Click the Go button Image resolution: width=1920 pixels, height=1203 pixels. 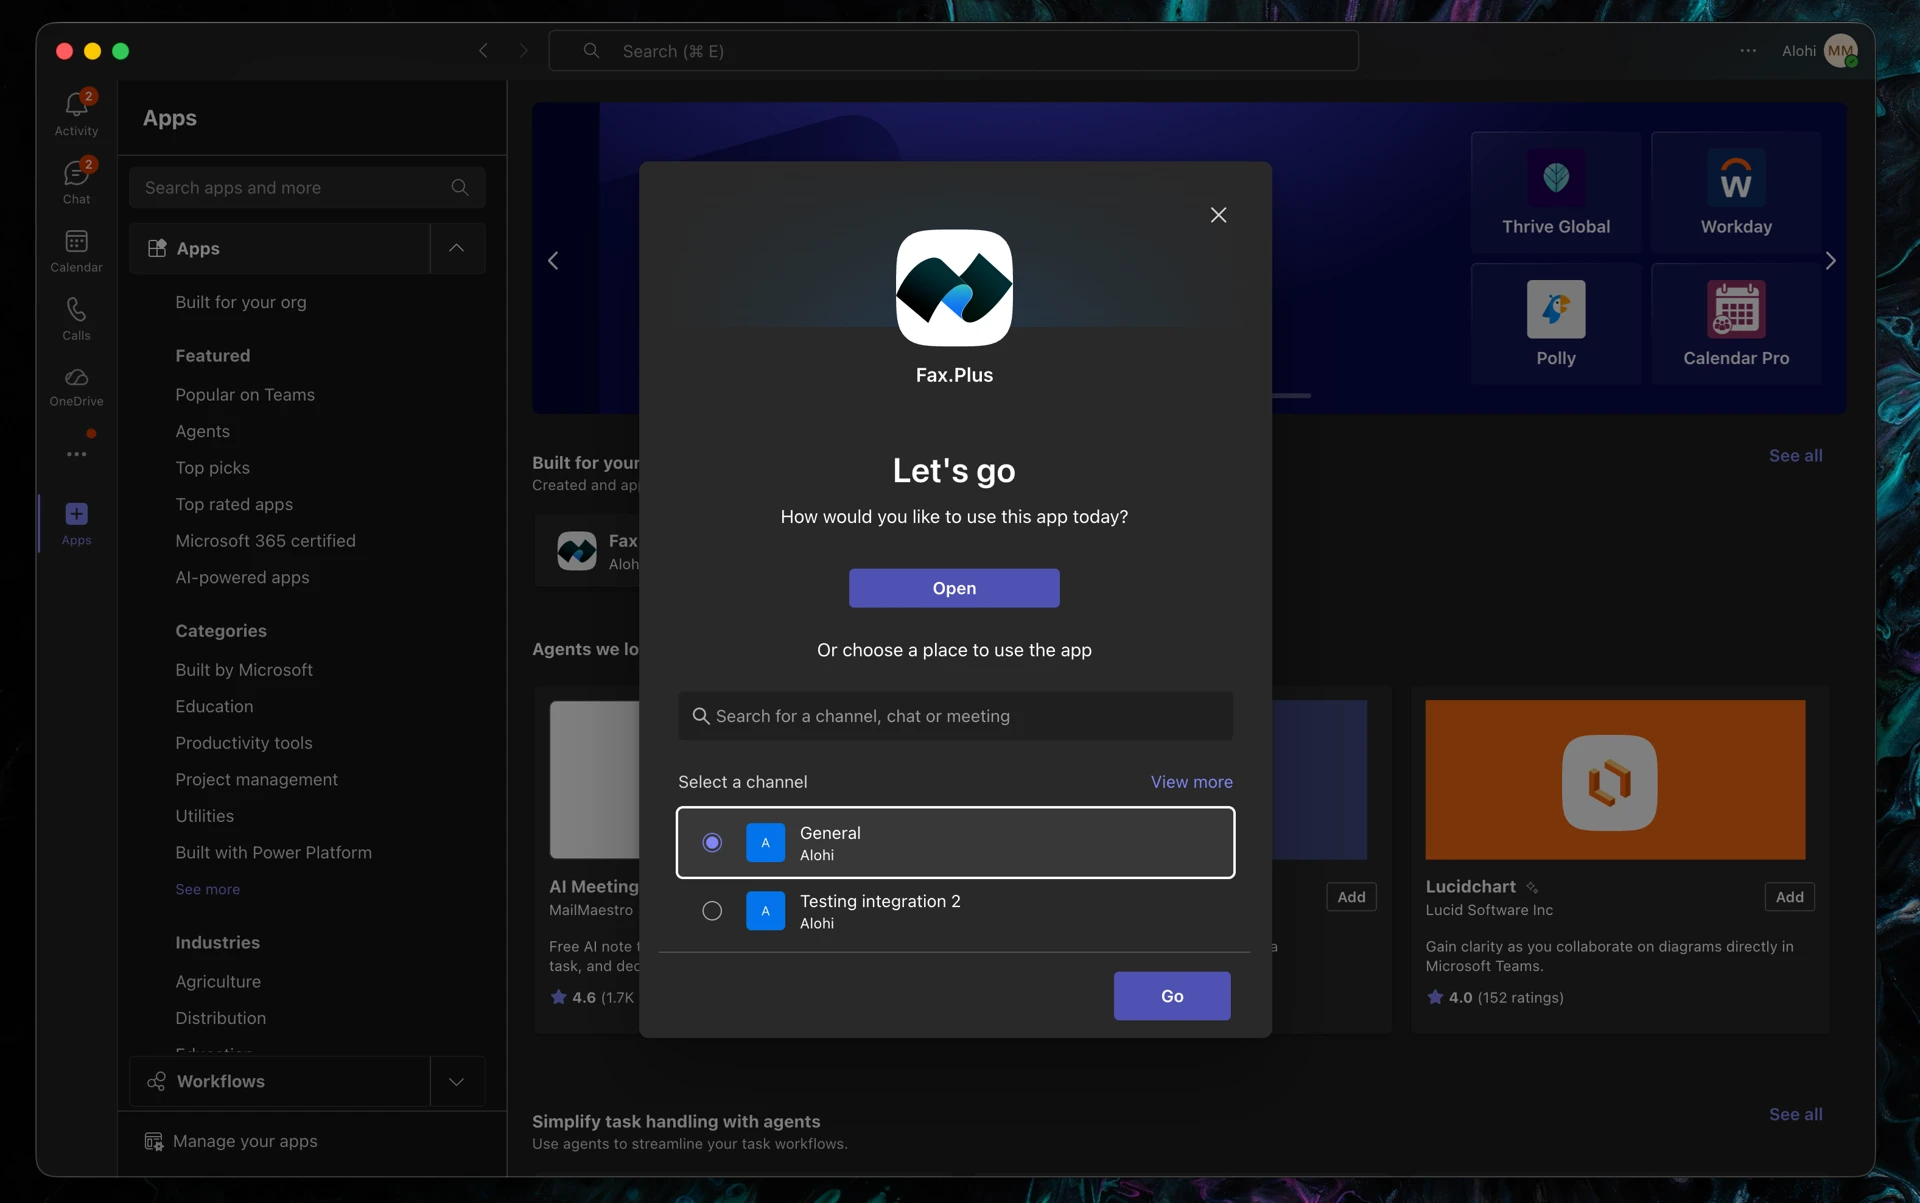[x=1172, y=996]
